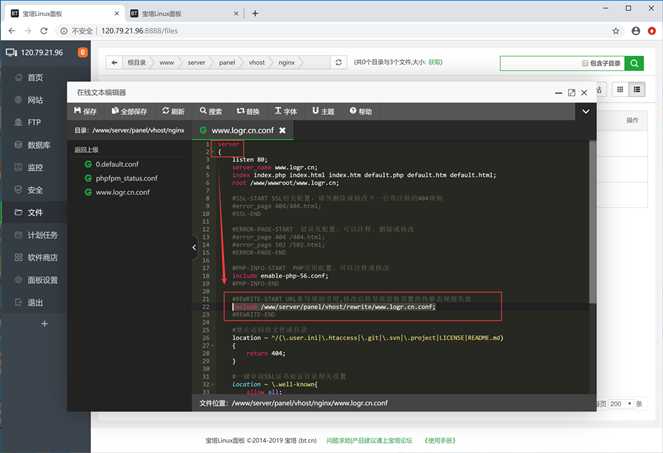
Task: Open 网站 websites in panel sidebar
Action: (x=35, y=100)
